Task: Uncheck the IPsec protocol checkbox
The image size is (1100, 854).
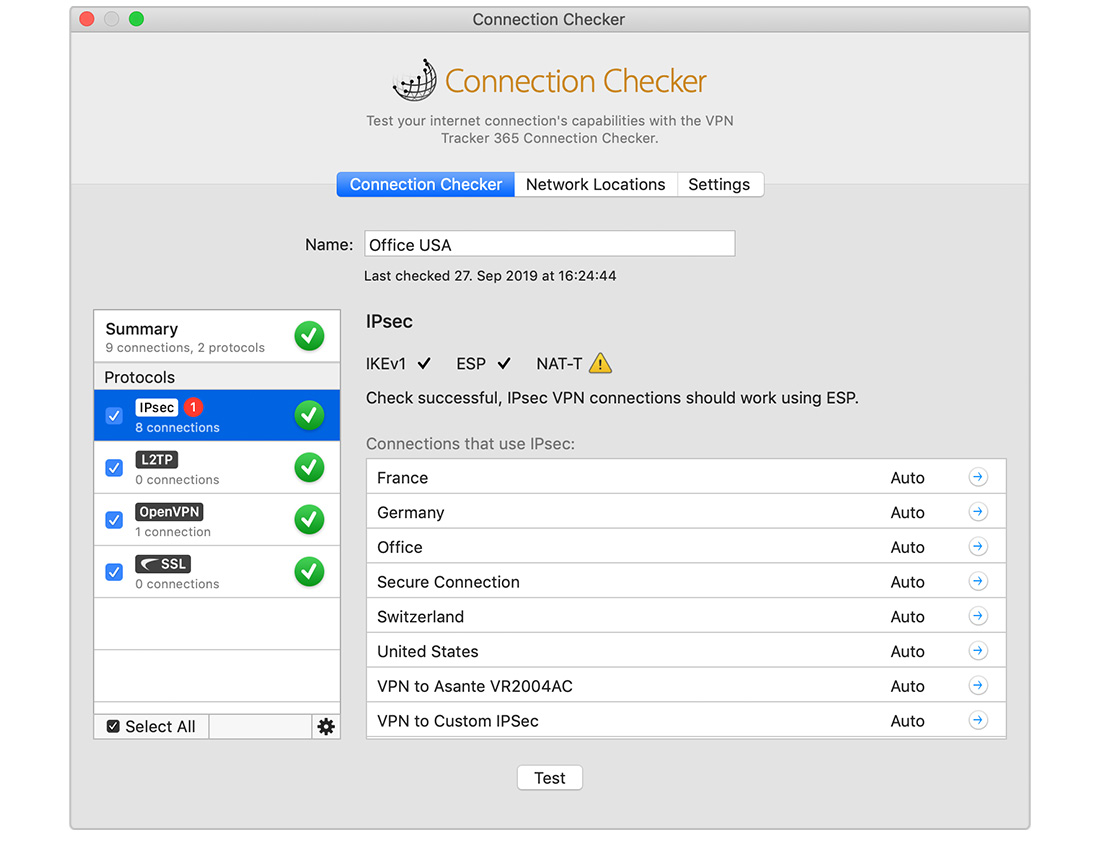Action: coord(115,415)
